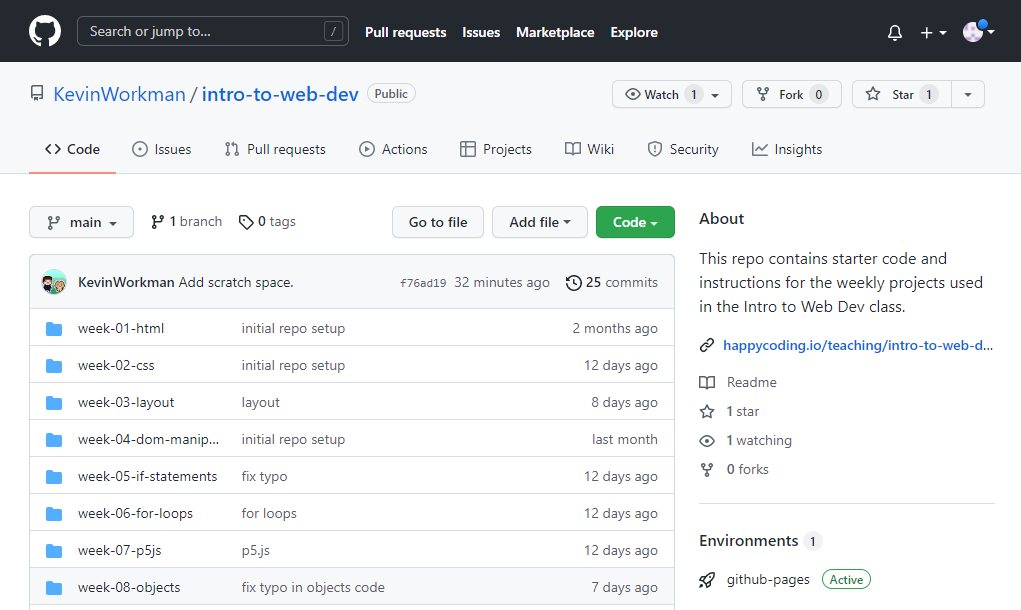Image resolution: width=1021 pixels, height=610 pixels.
Task: Open the week-05-if-statements folder
Action: (x=148, y=477)
